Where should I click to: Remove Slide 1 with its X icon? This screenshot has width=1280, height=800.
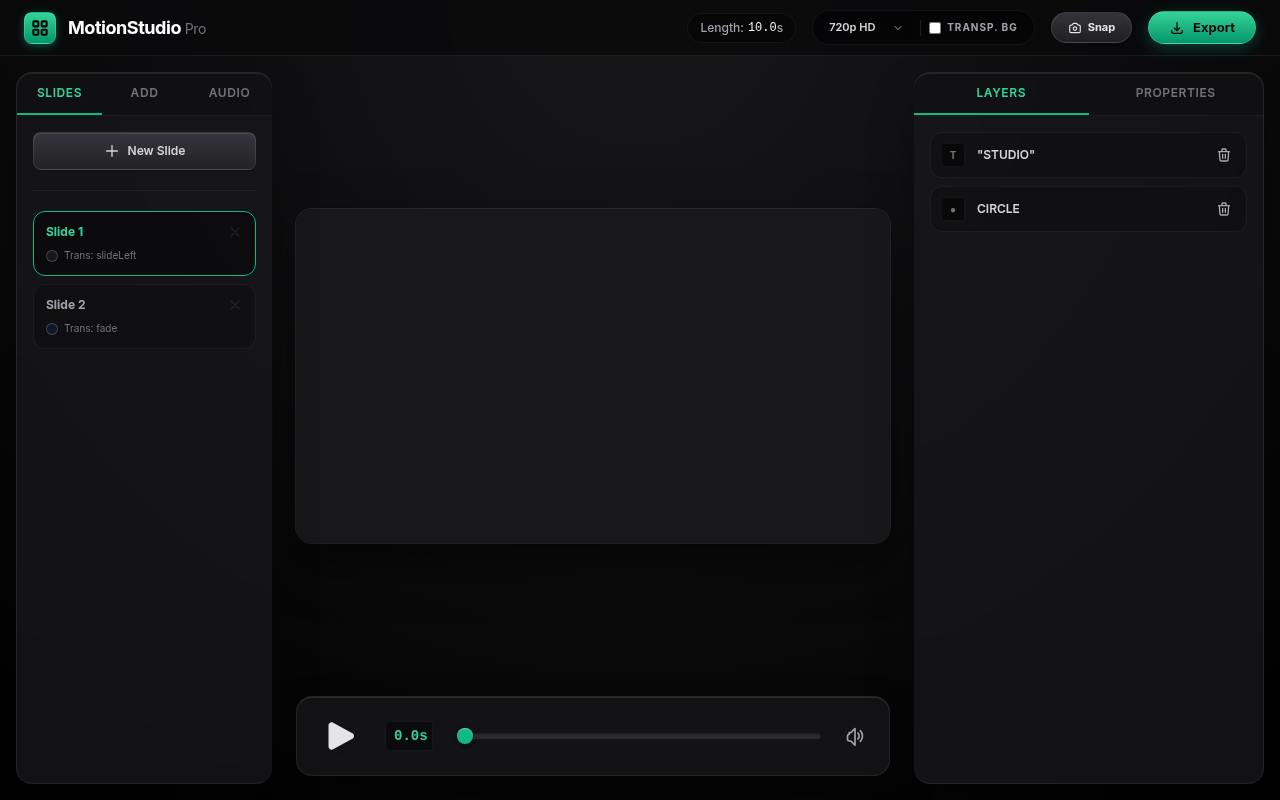coord(235,232)
